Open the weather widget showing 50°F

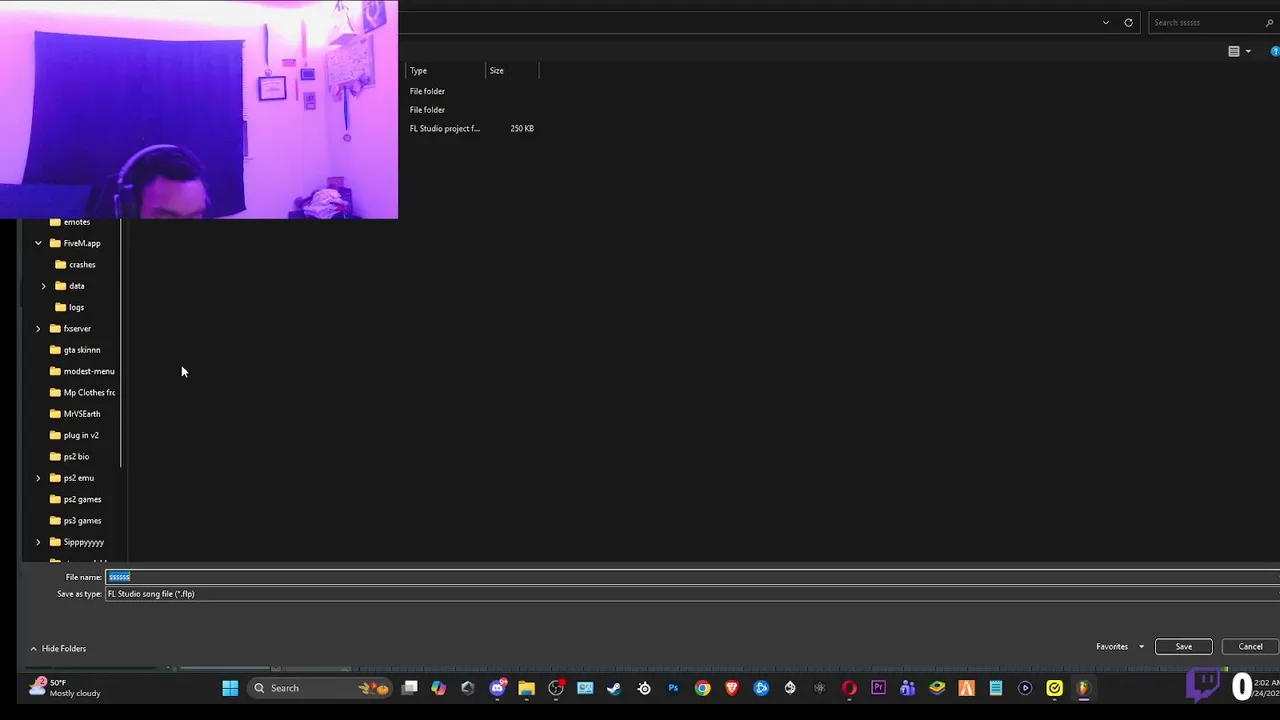[65, 688]
